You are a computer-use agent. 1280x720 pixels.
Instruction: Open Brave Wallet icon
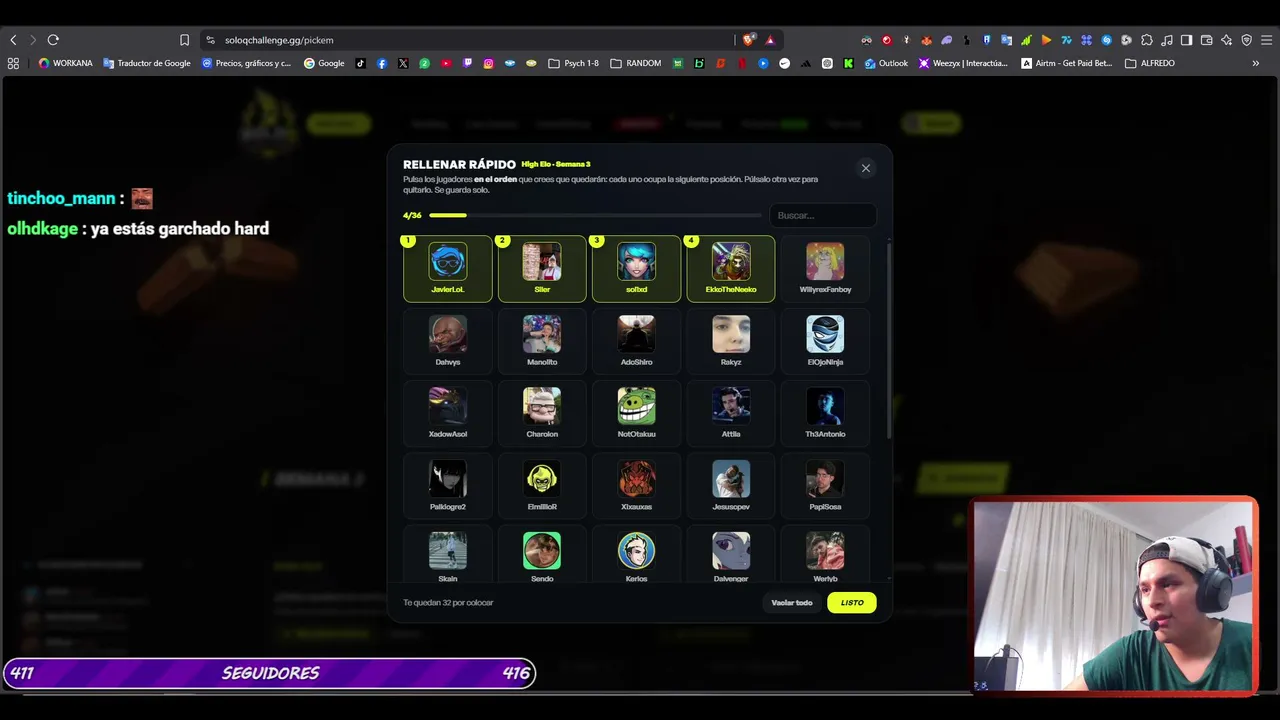click(1206, 40)
